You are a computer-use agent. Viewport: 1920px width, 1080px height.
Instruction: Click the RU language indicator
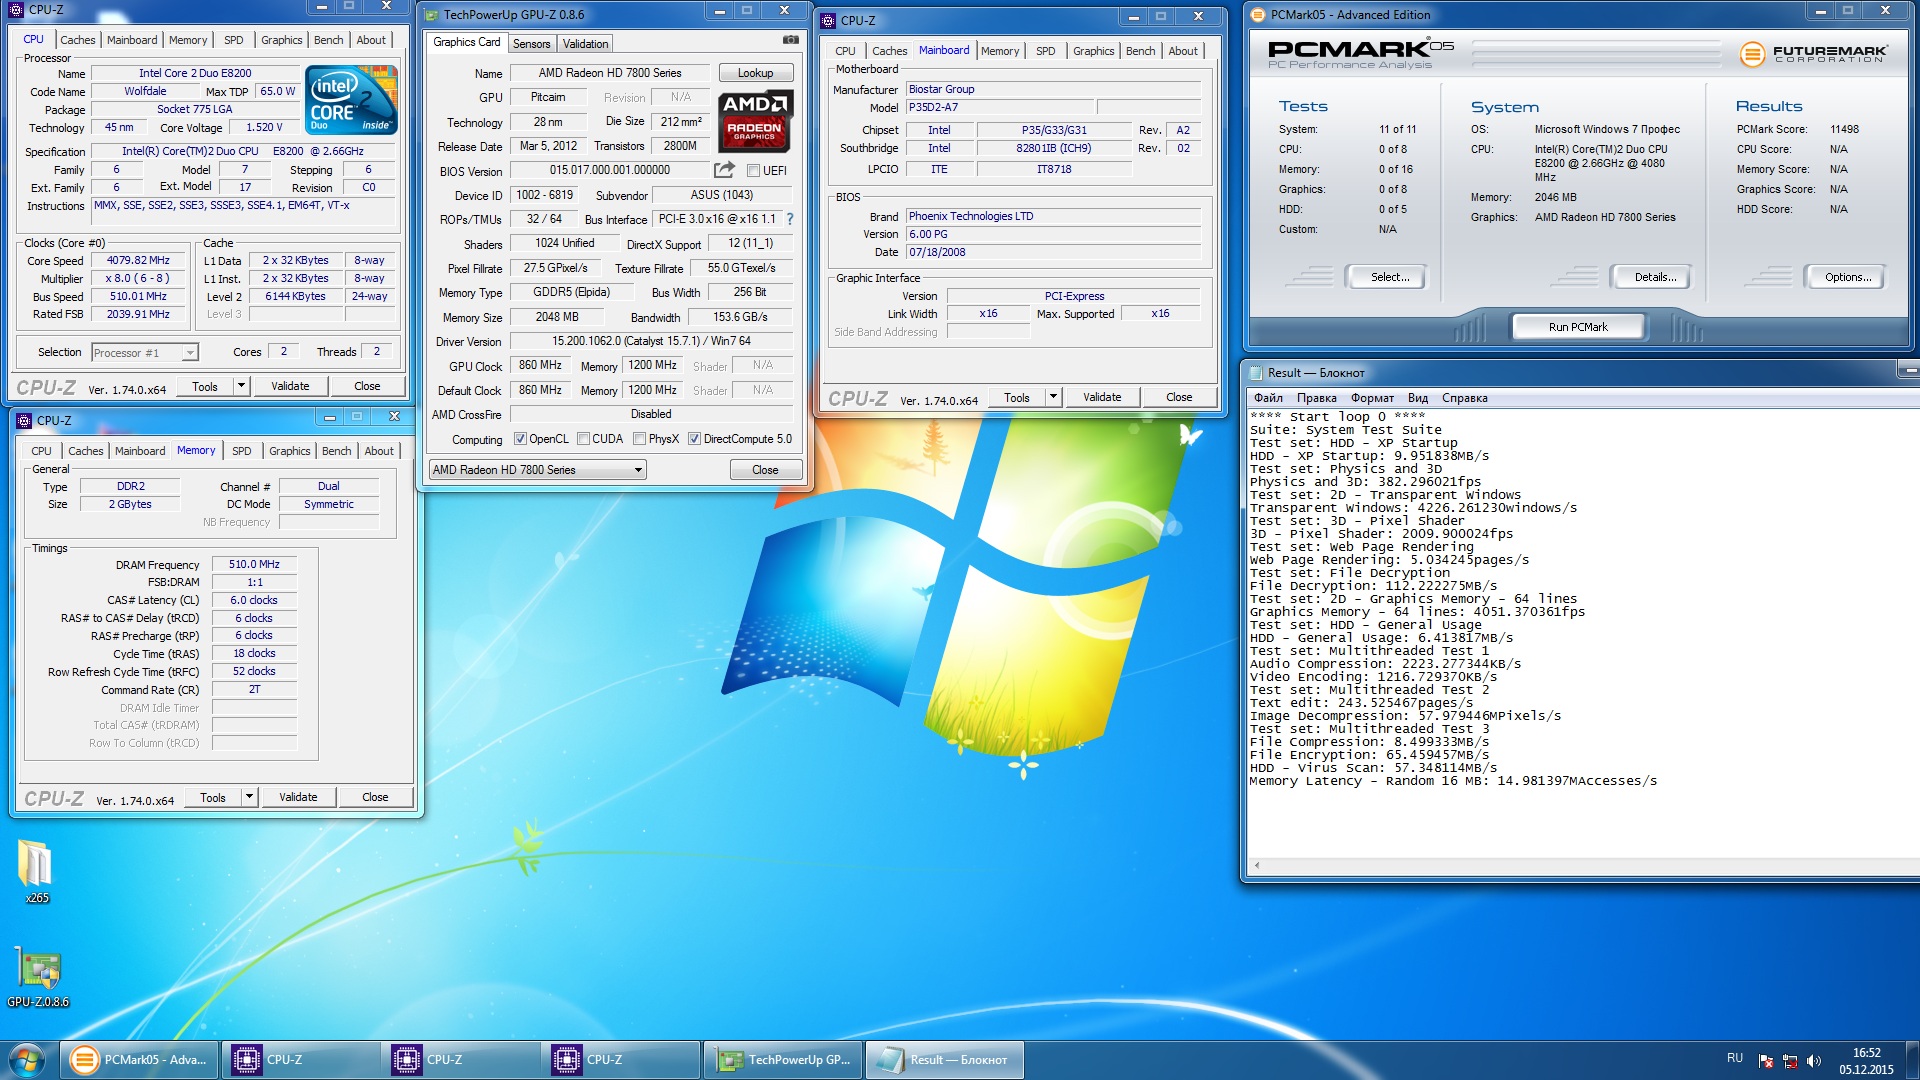(x=1735, y=1058)
